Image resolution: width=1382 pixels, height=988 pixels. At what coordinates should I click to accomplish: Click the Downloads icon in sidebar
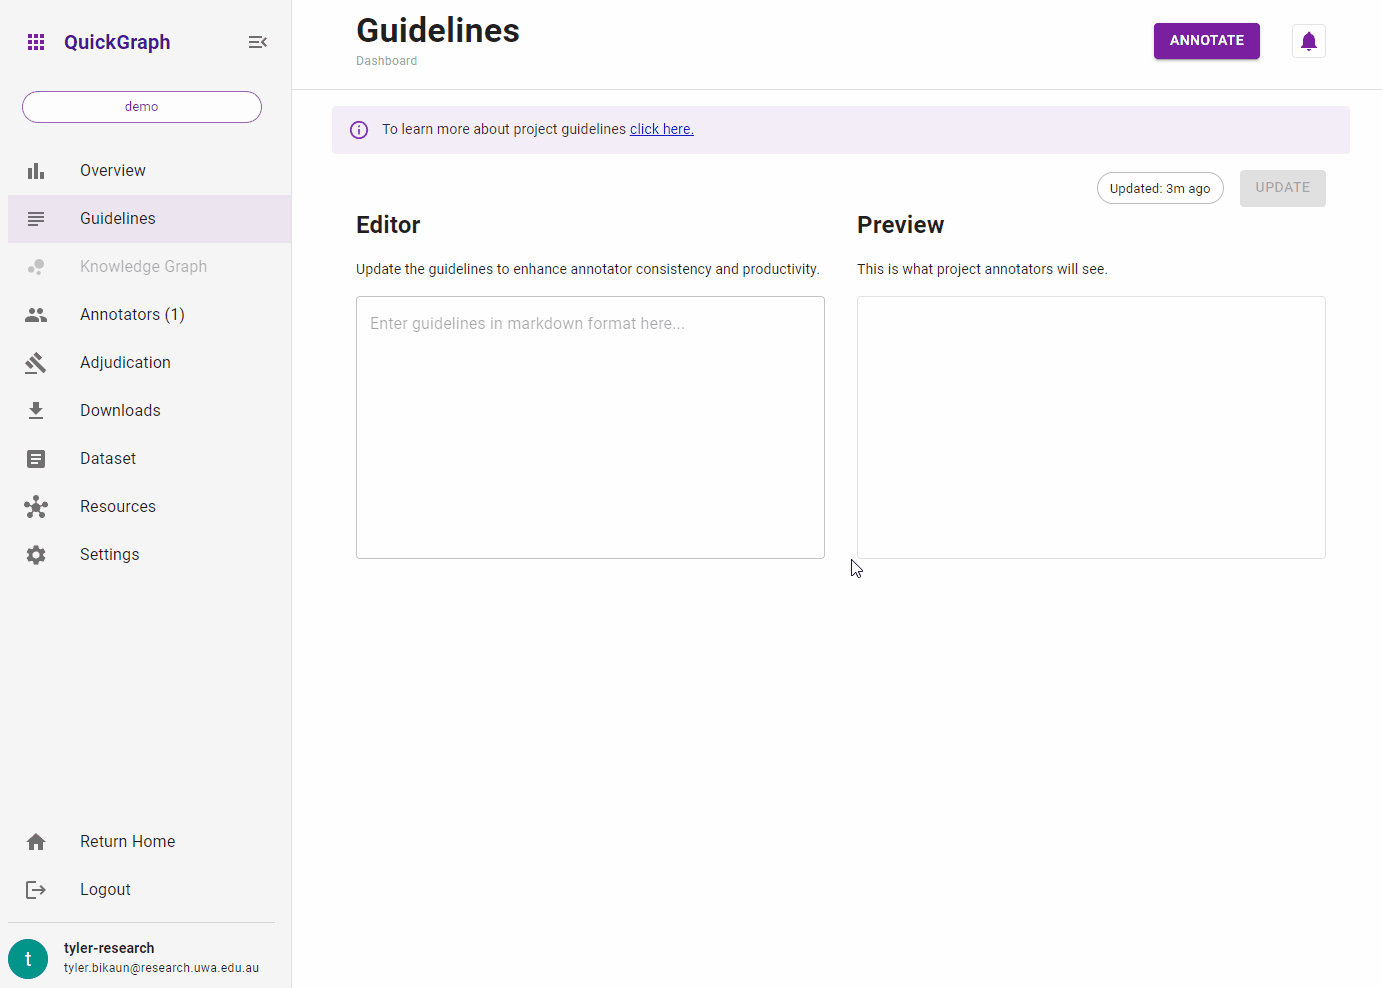36,410
